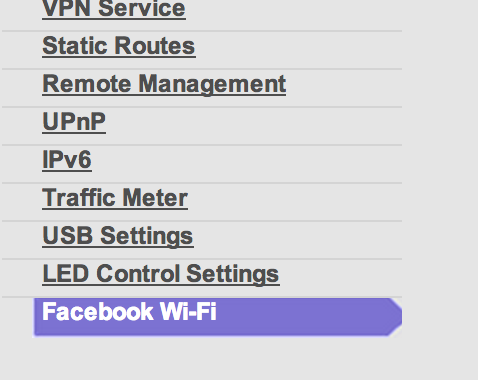The width and height of the screenshot is (478, 380).
Task: Open USB Settings
Action: point(118,236)
